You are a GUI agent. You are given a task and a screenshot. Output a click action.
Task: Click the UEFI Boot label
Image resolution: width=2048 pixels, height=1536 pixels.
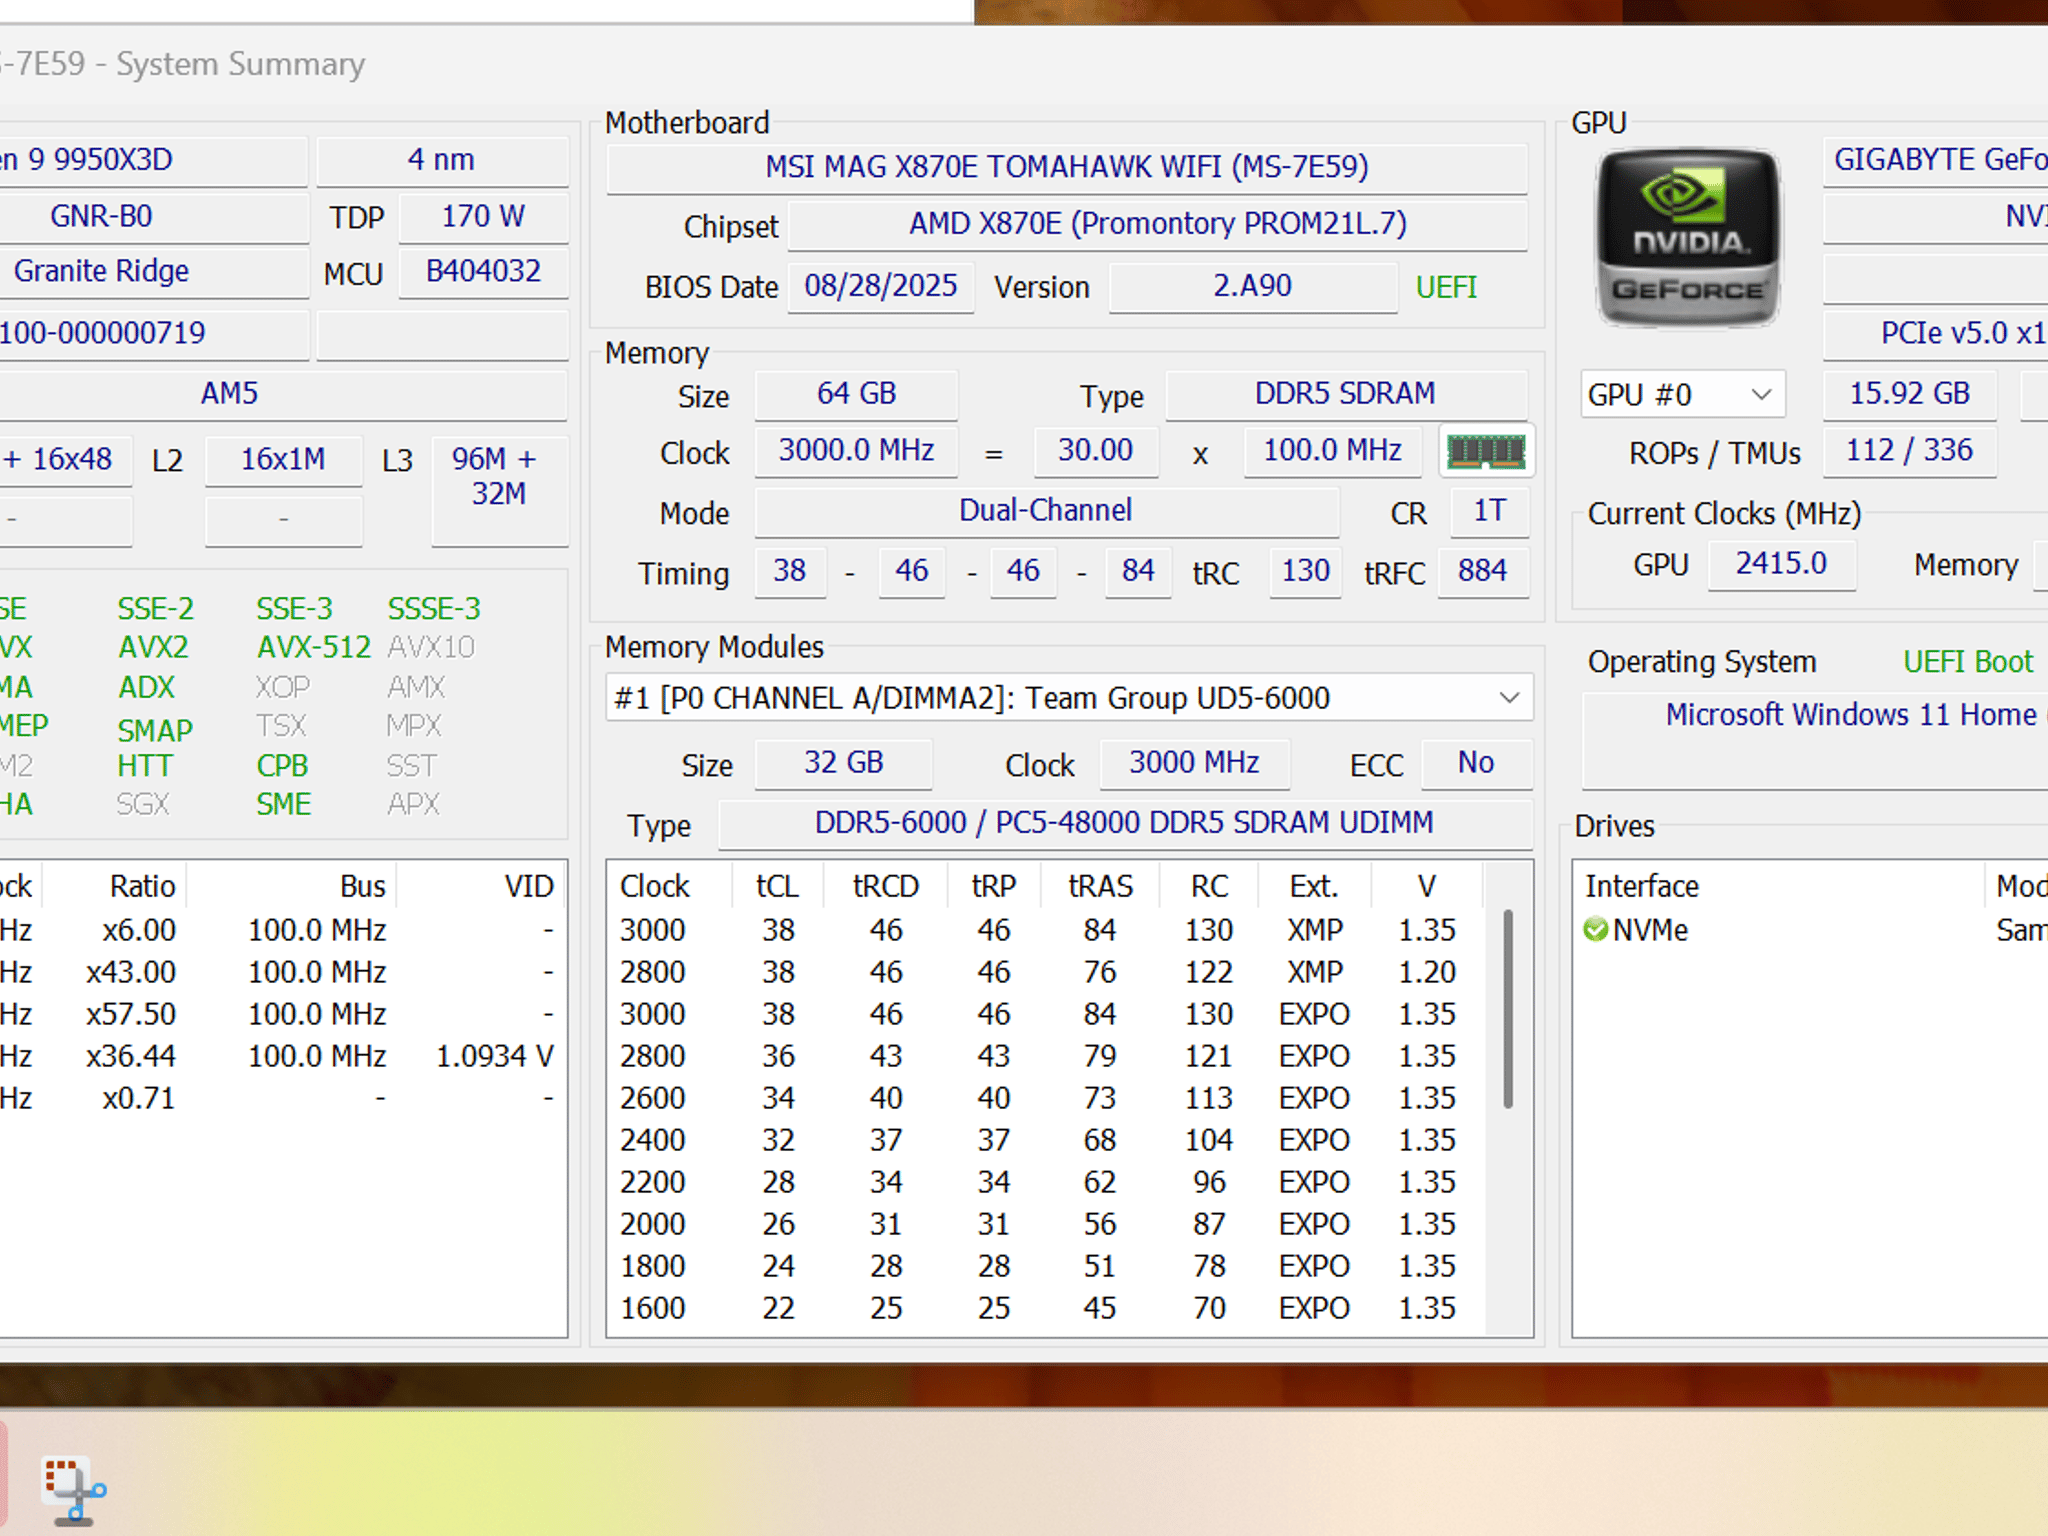tap(1968, 662)
